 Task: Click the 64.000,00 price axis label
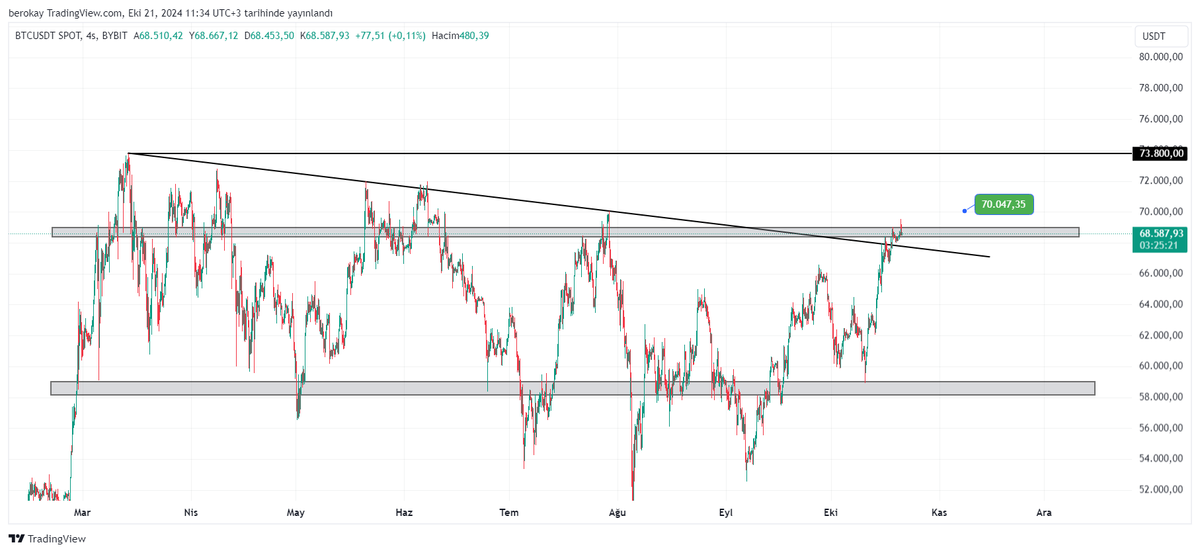pyautogui.click(x=1161, y=304)
